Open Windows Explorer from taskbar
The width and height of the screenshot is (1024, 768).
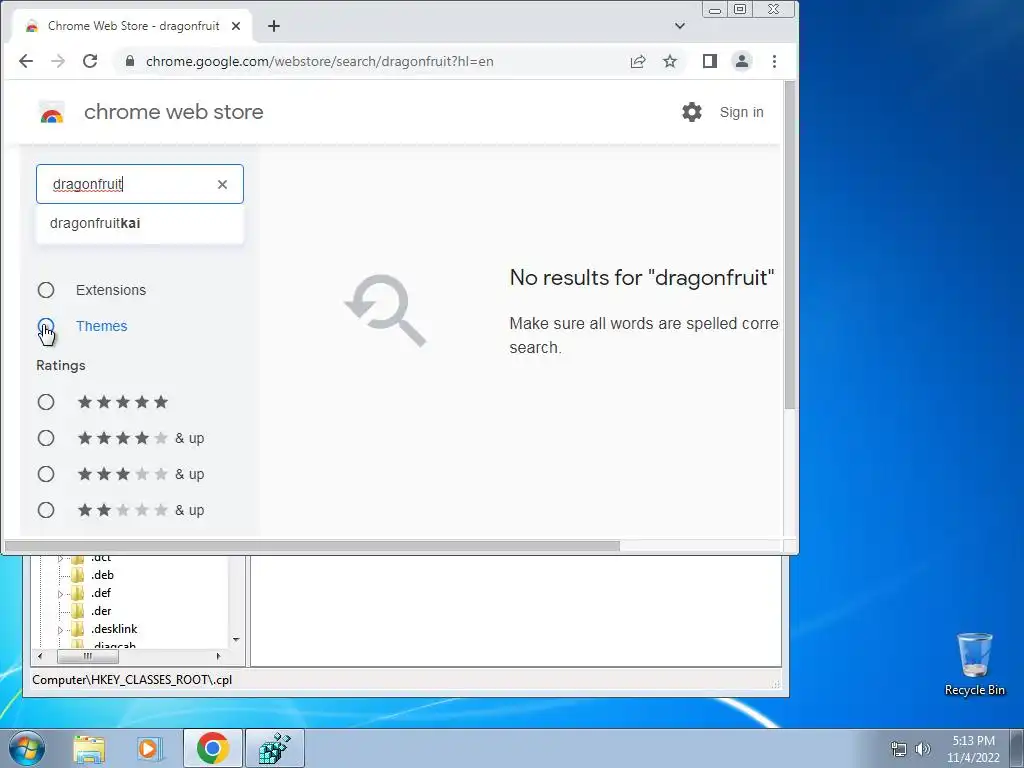pyautogui.click(x=89, y=748)
